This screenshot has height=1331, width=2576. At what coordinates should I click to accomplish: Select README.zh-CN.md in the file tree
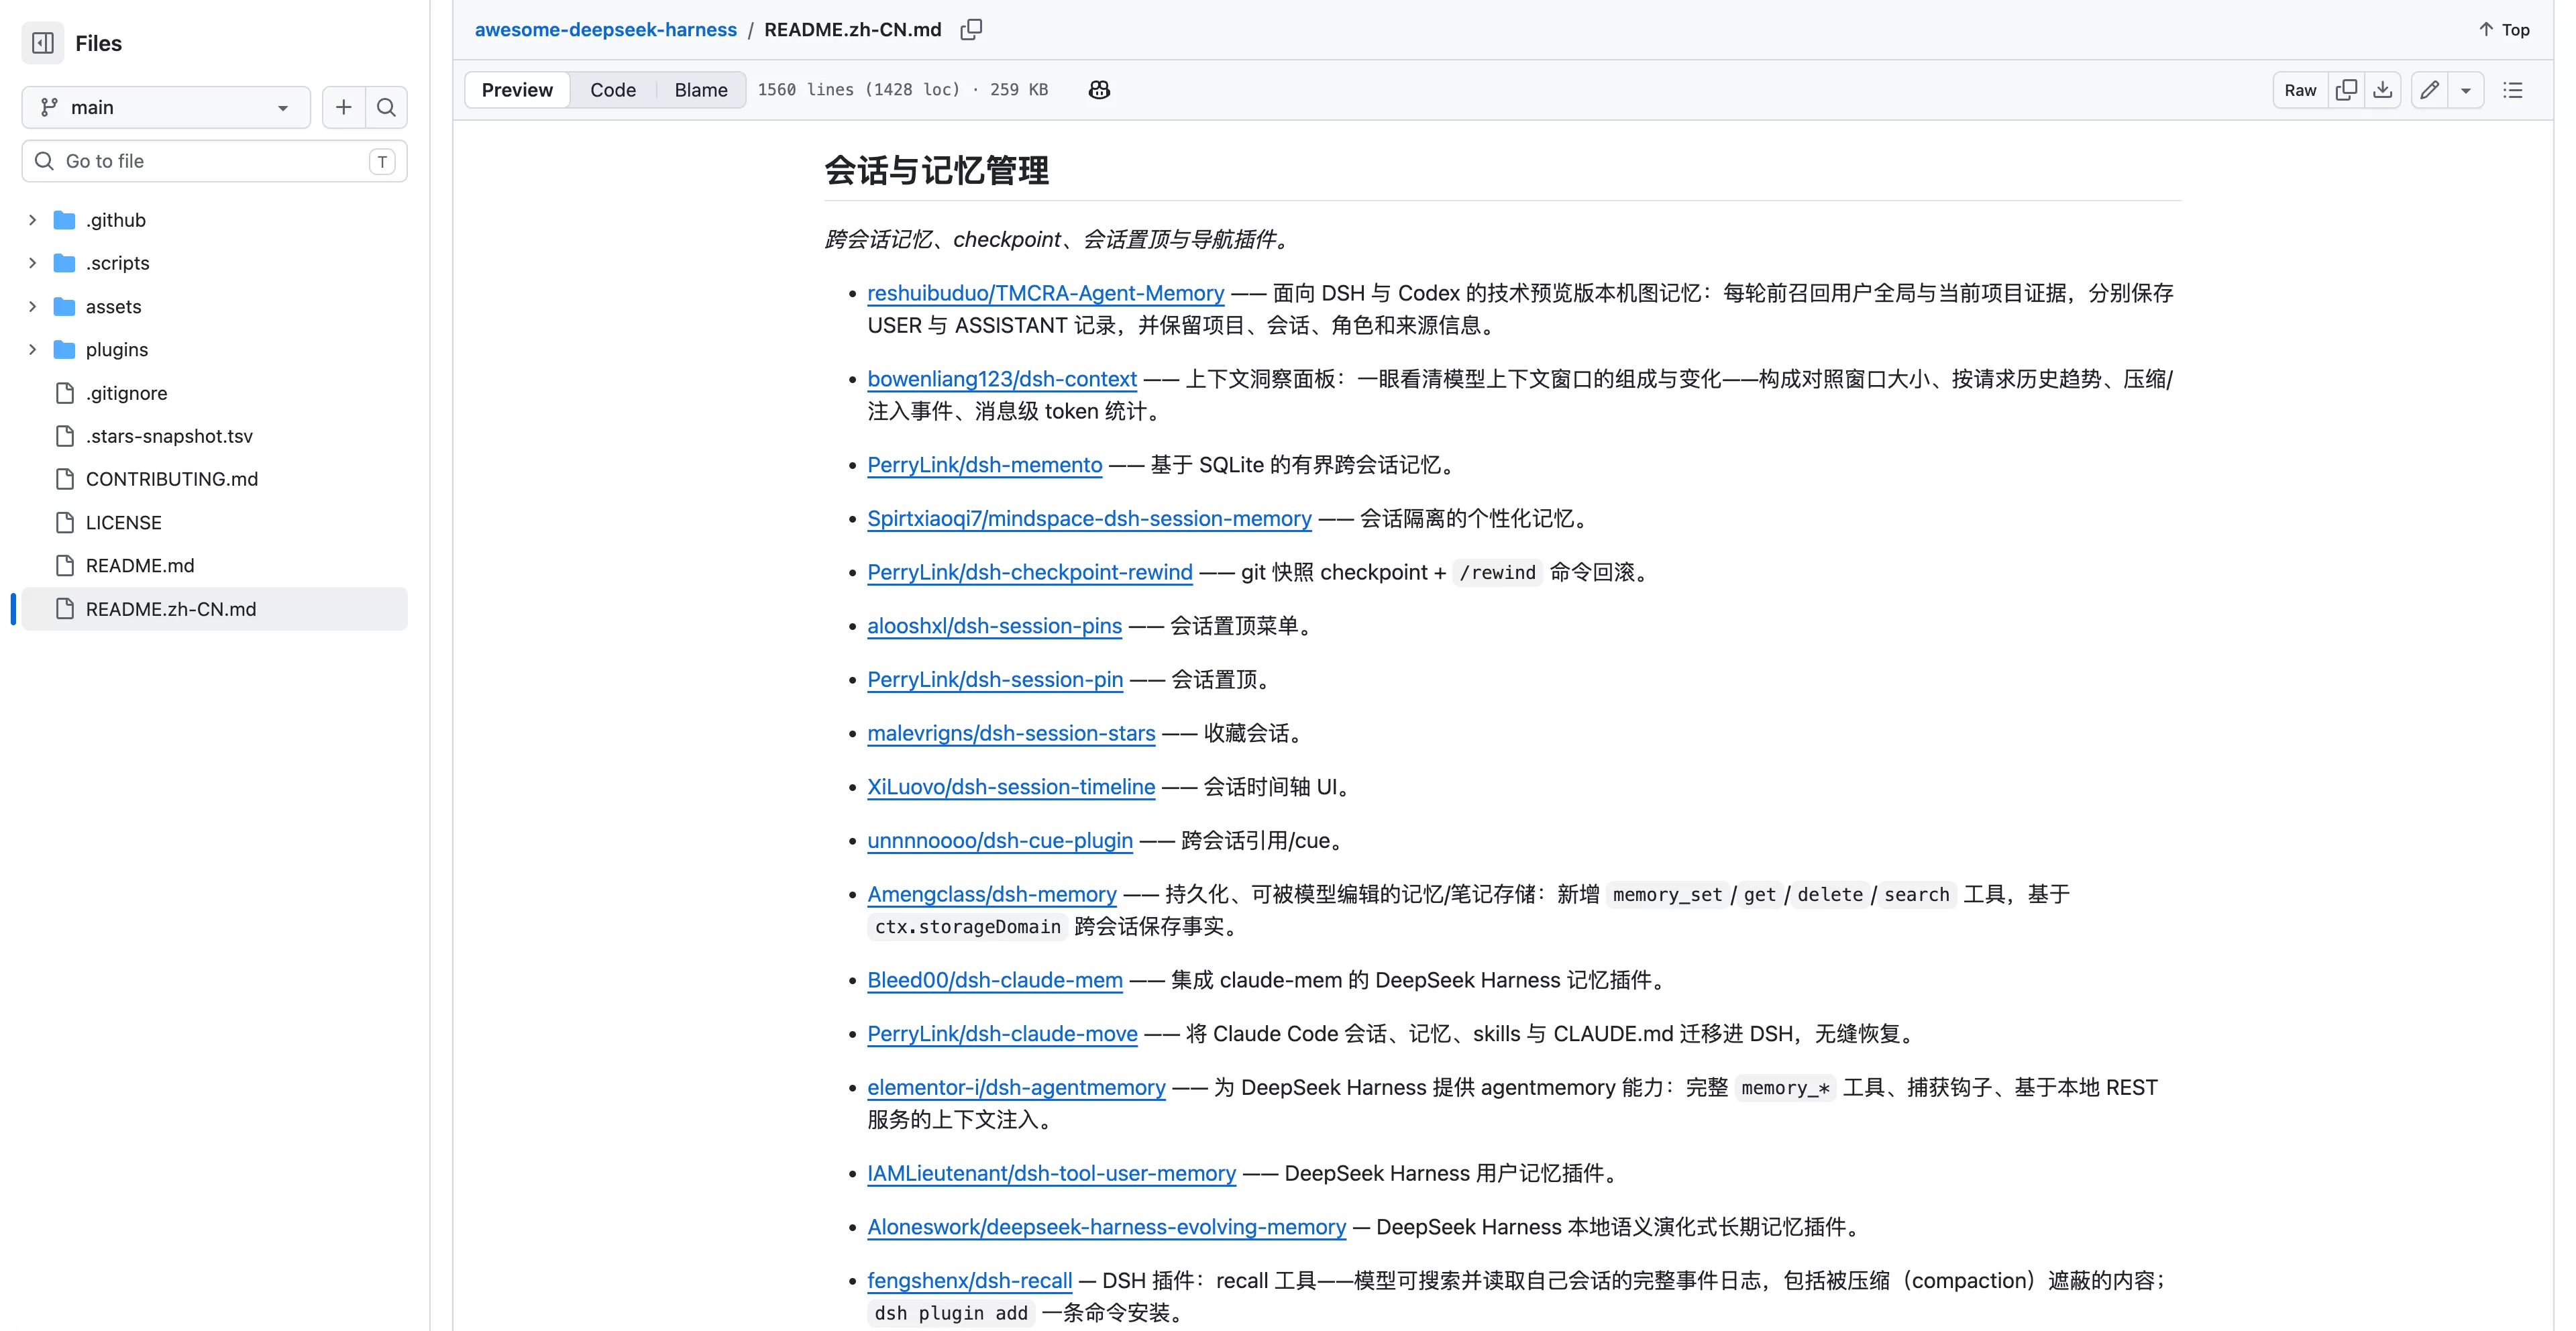[214, 609]
